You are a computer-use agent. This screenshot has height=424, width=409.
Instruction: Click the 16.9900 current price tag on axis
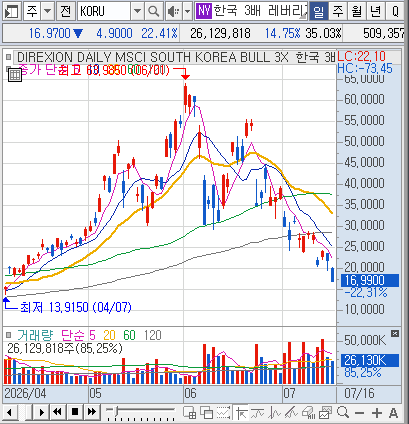[370, 280]
